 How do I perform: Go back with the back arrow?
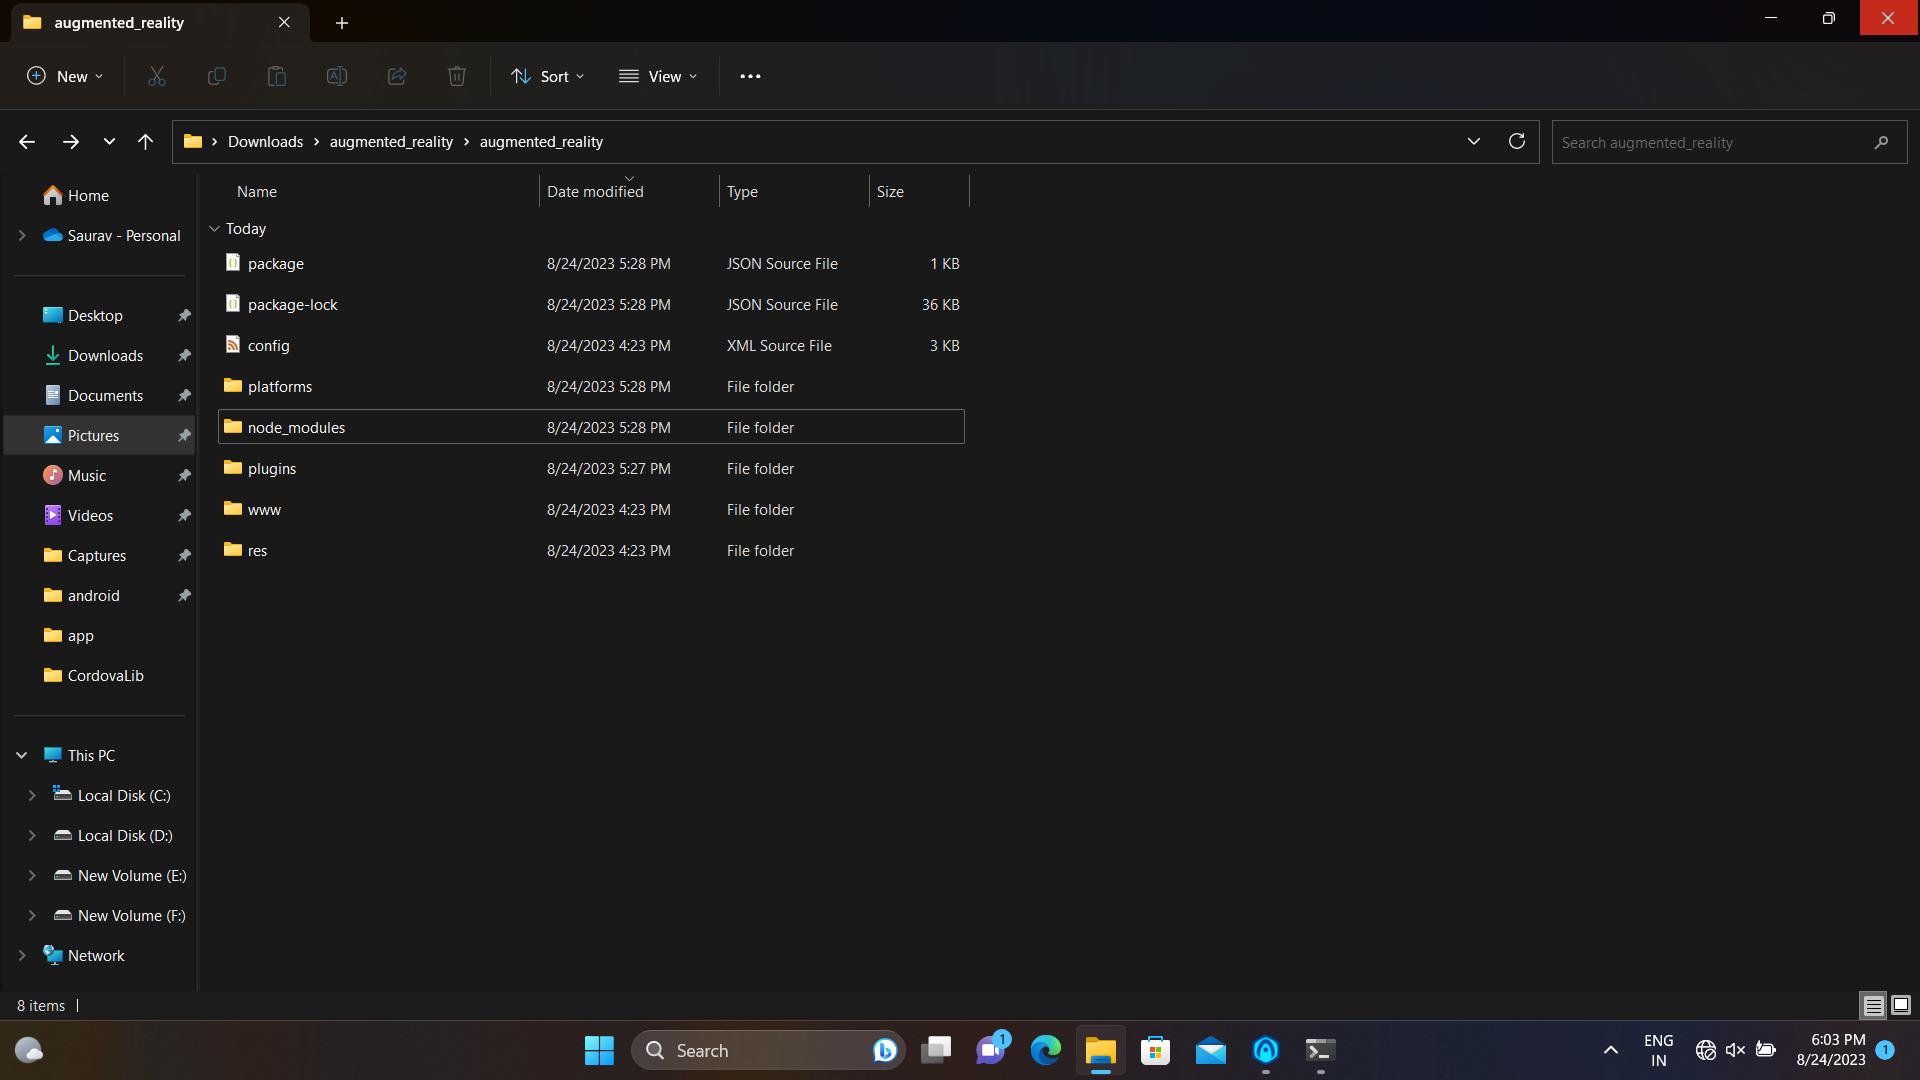tap(27, 142)
